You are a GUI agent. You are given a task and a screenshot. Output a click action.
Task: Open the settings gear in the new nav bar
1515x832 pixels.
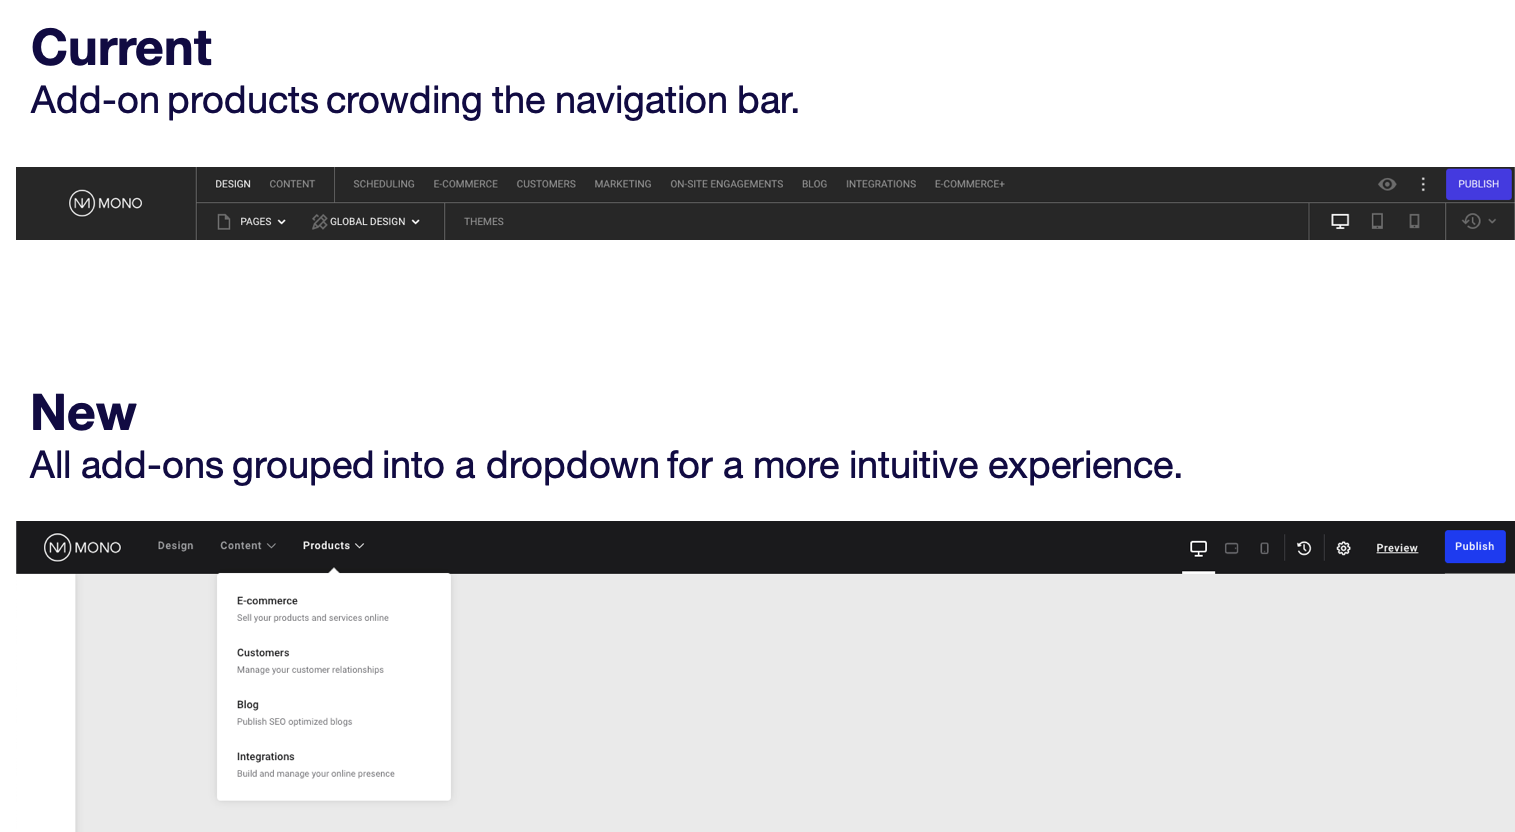click(1344, 548)
